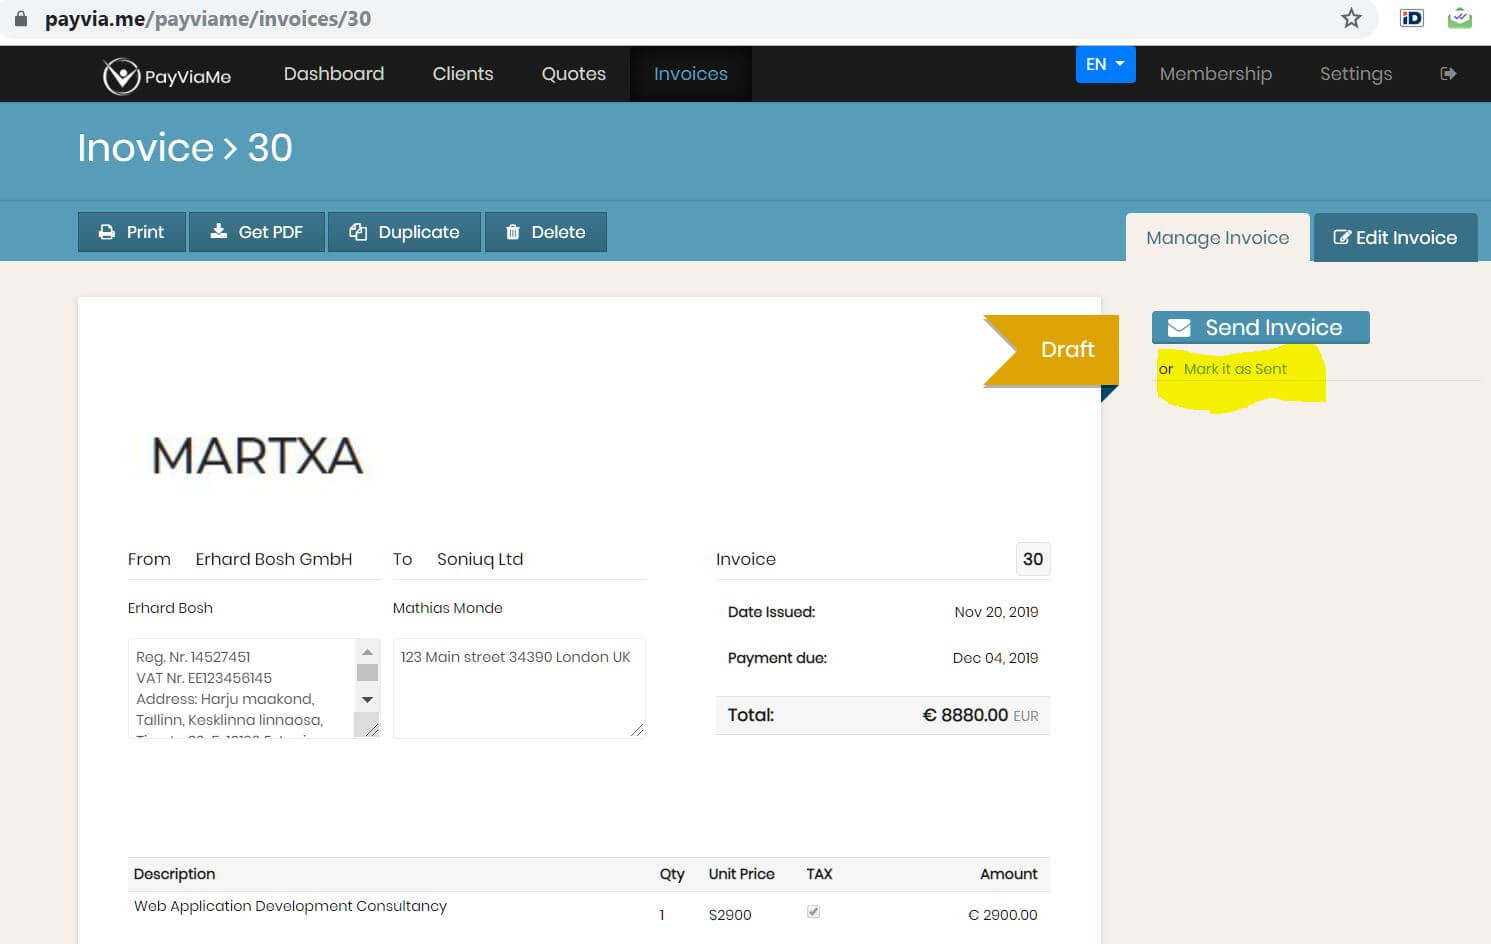The height and width of the screenshot is (944, 1491).
Task: Open the EN language dropdown
Action: [1105, 64]
